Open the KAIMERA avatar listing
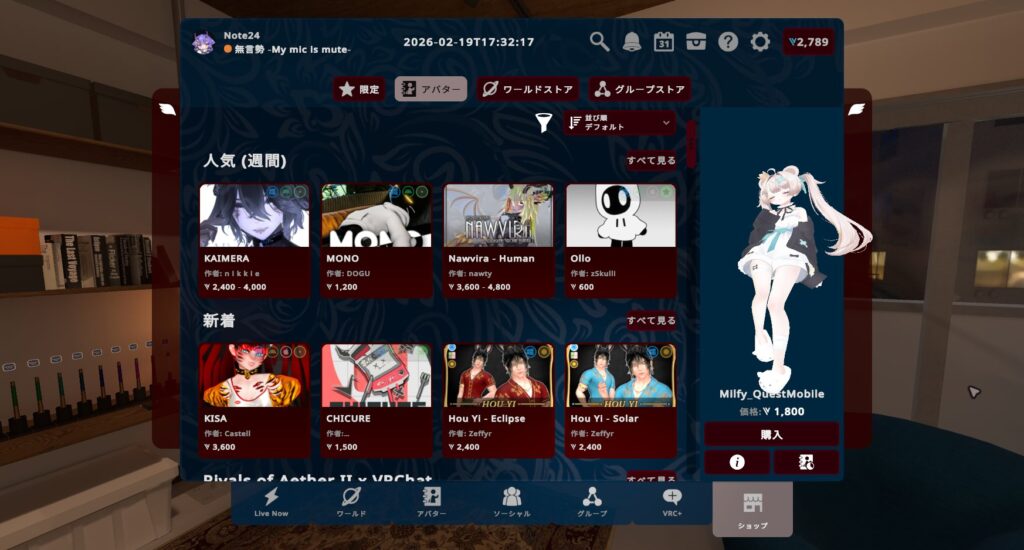The height and width of the screenshot is (550, 1024). pyautogui.click(x=254, y=240)
